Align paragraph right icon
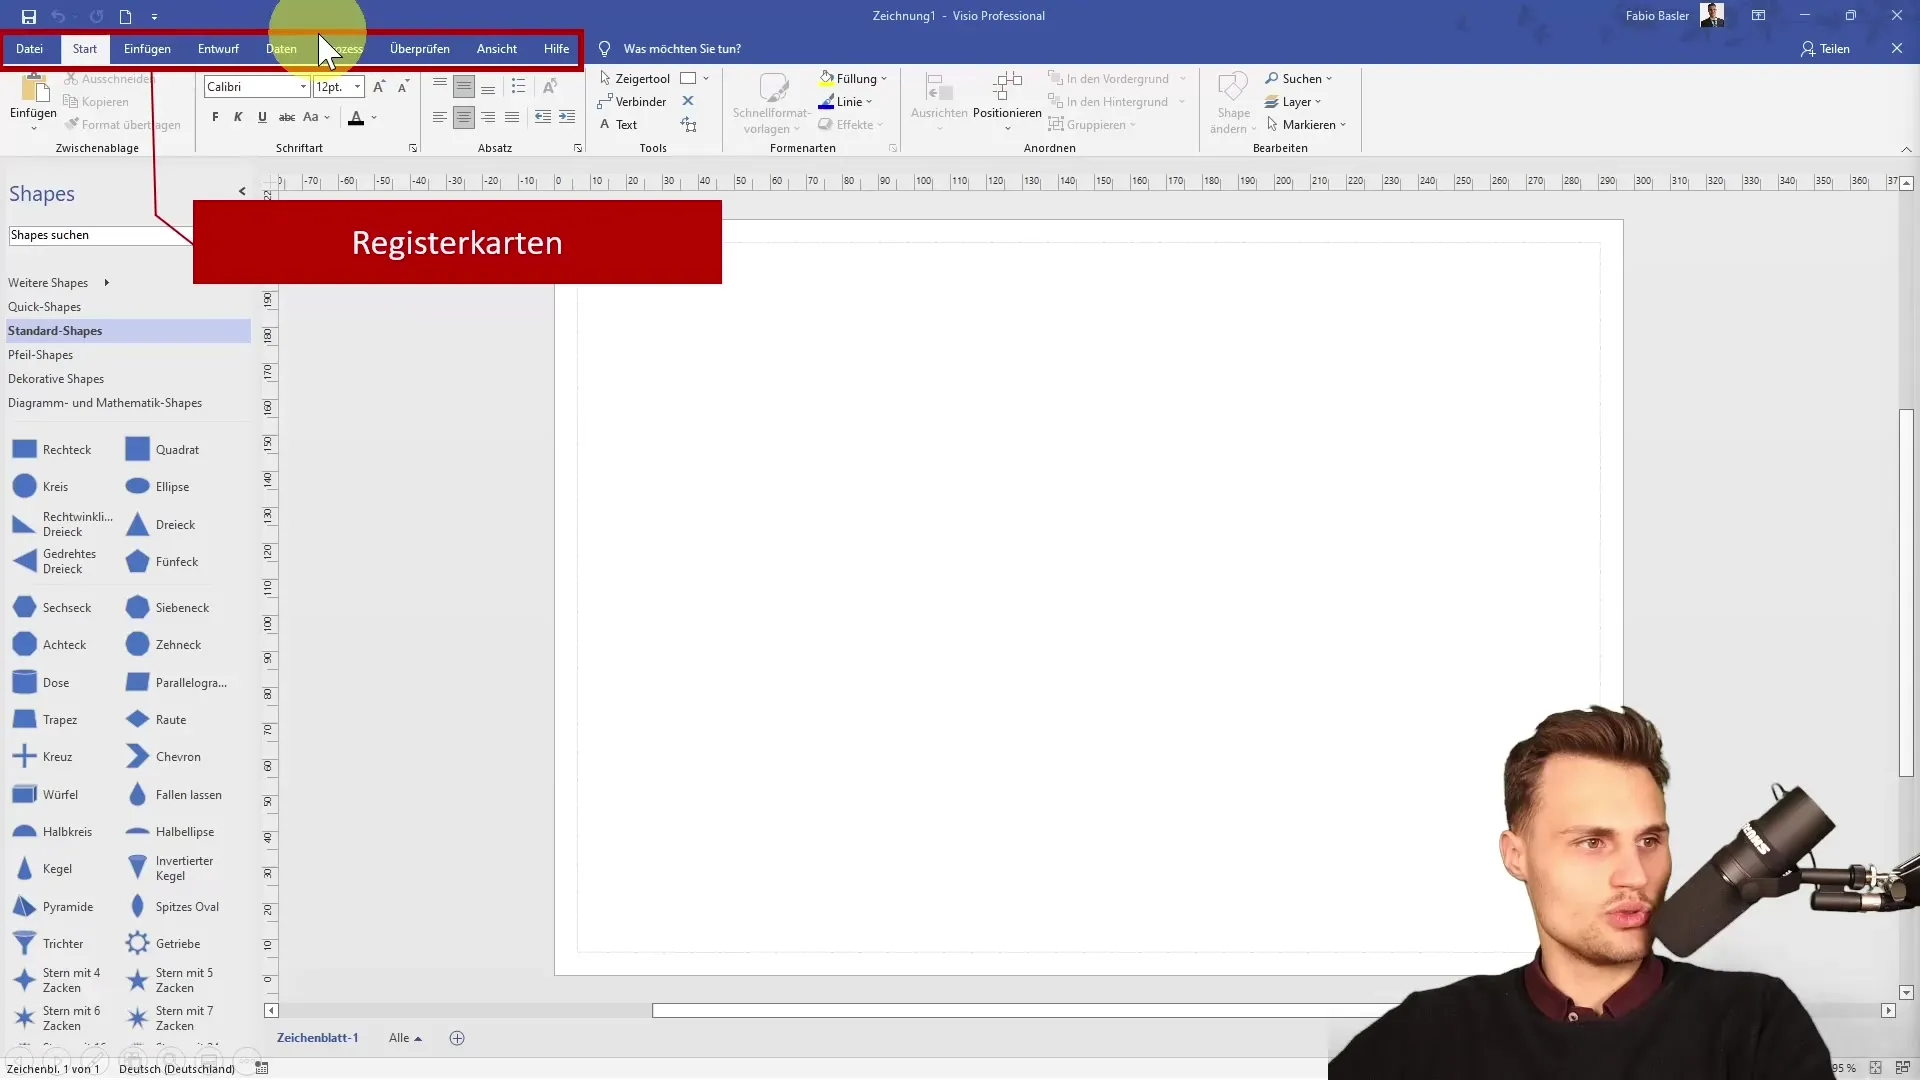1920x1080 pixels. pos(488,117)
